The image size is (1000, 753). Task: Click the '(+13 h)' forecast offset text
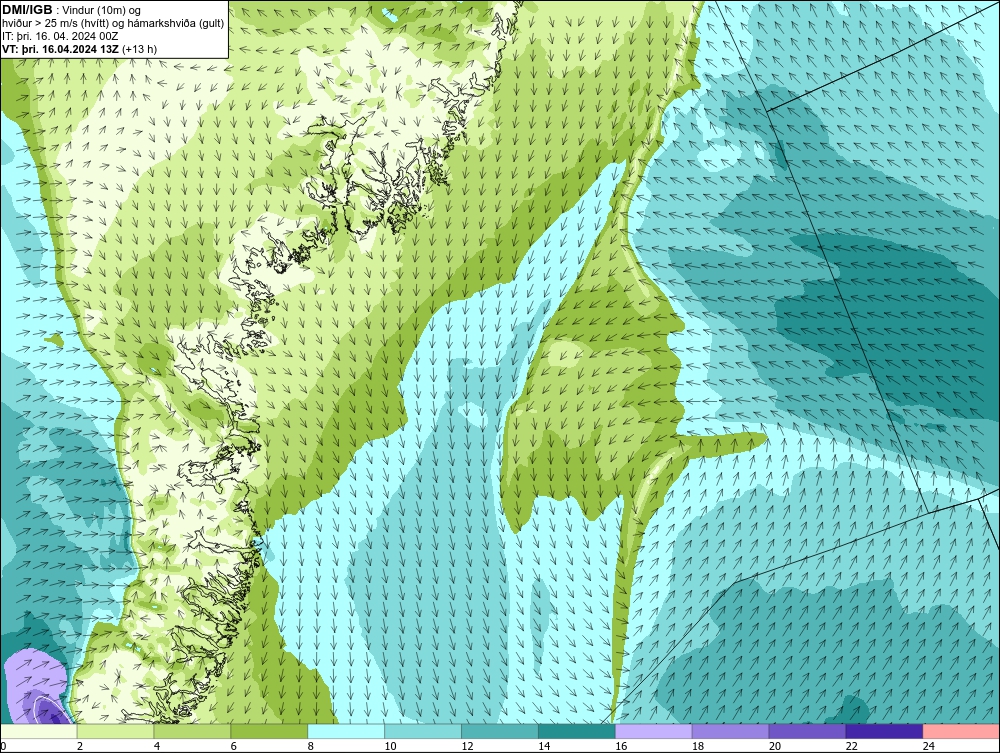140,49
